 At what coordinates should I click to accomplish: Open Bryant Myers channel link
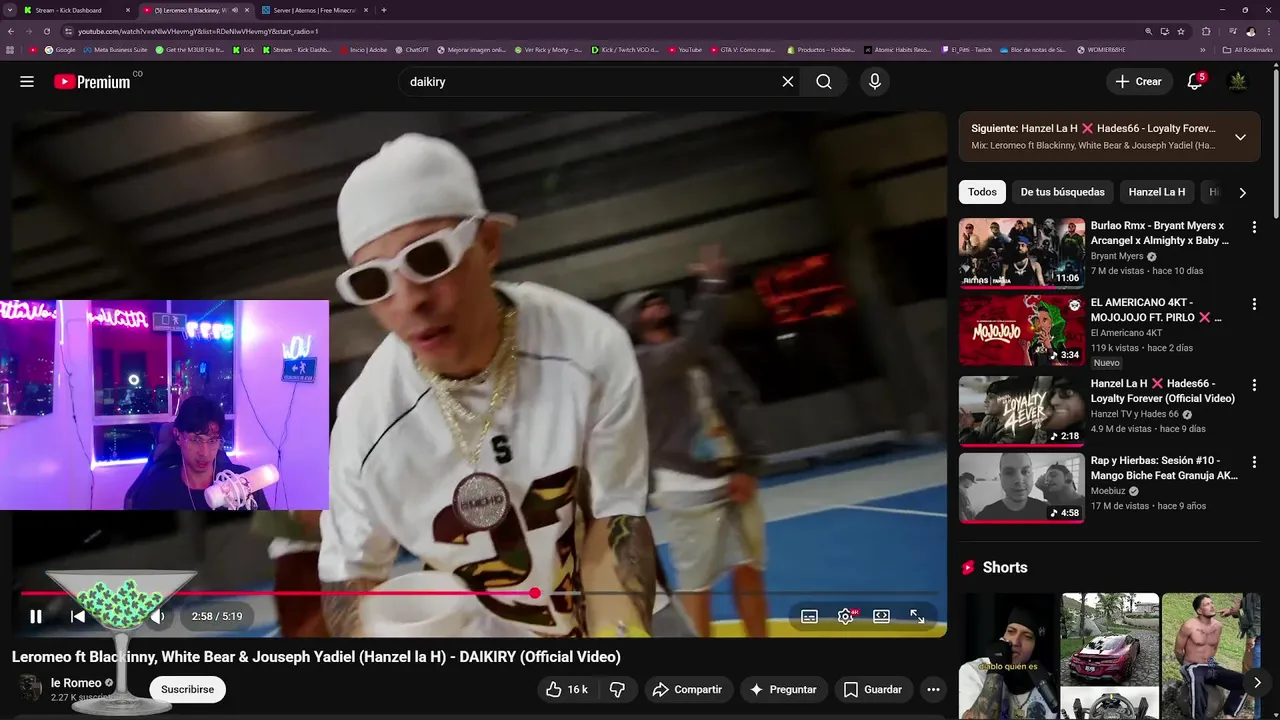1117,256
